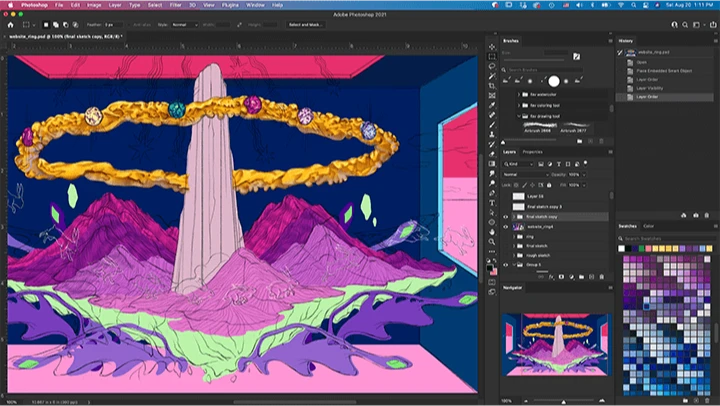Image resolution: width=720 pixels, height=406 pixels.
Task: Add a layer mask icon
Action: 561,277
